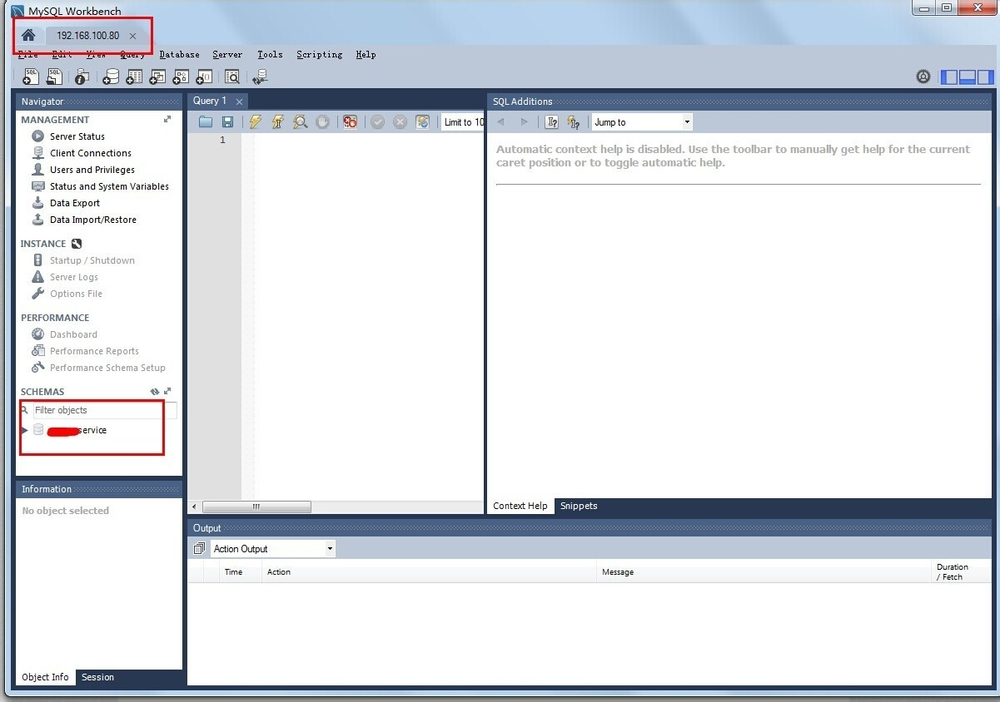
Task: Create a new view icon
Action: click(157, 77)
